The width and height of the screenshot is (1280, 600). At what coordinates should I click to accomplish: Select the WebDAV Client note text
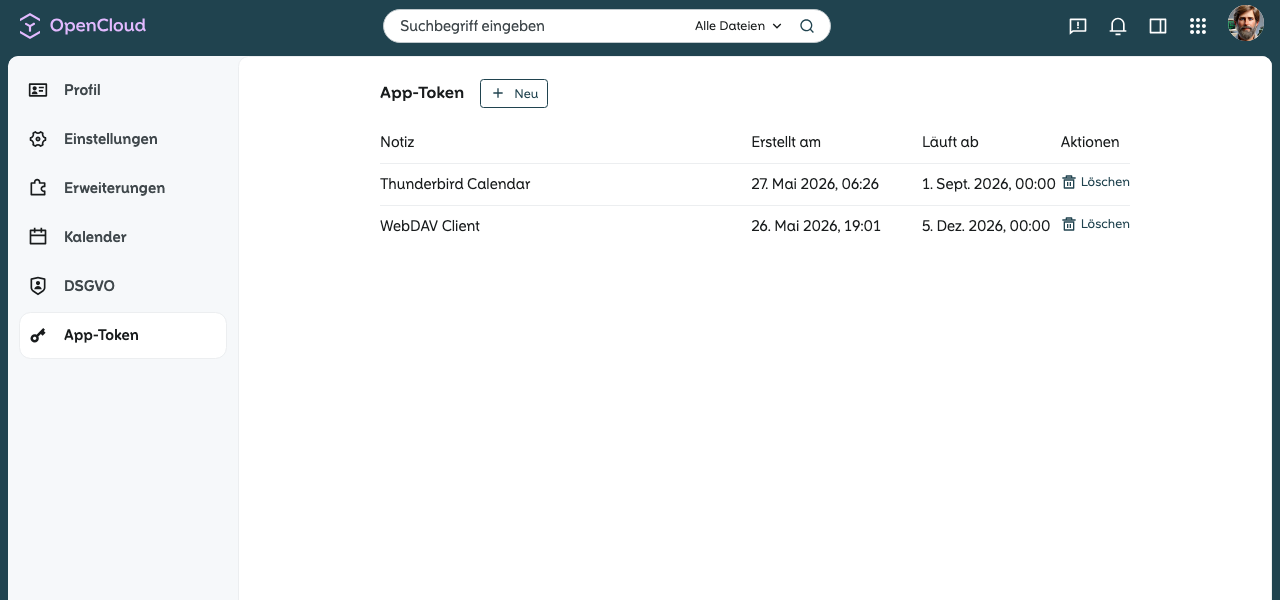430,226
